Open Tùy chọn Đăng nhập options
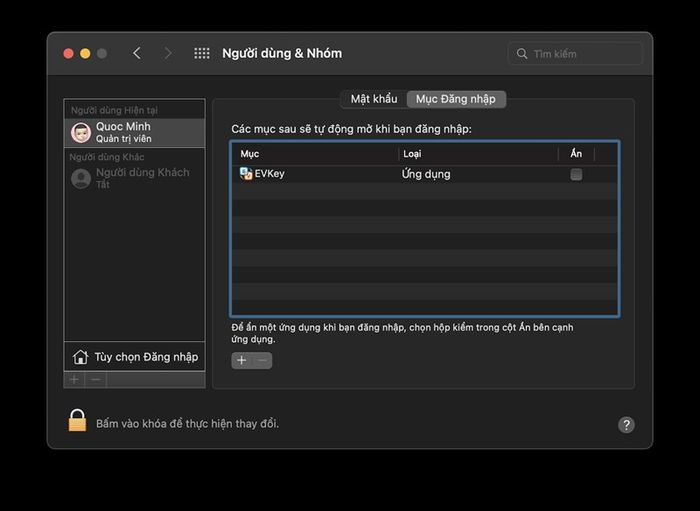 coord(135,357)
